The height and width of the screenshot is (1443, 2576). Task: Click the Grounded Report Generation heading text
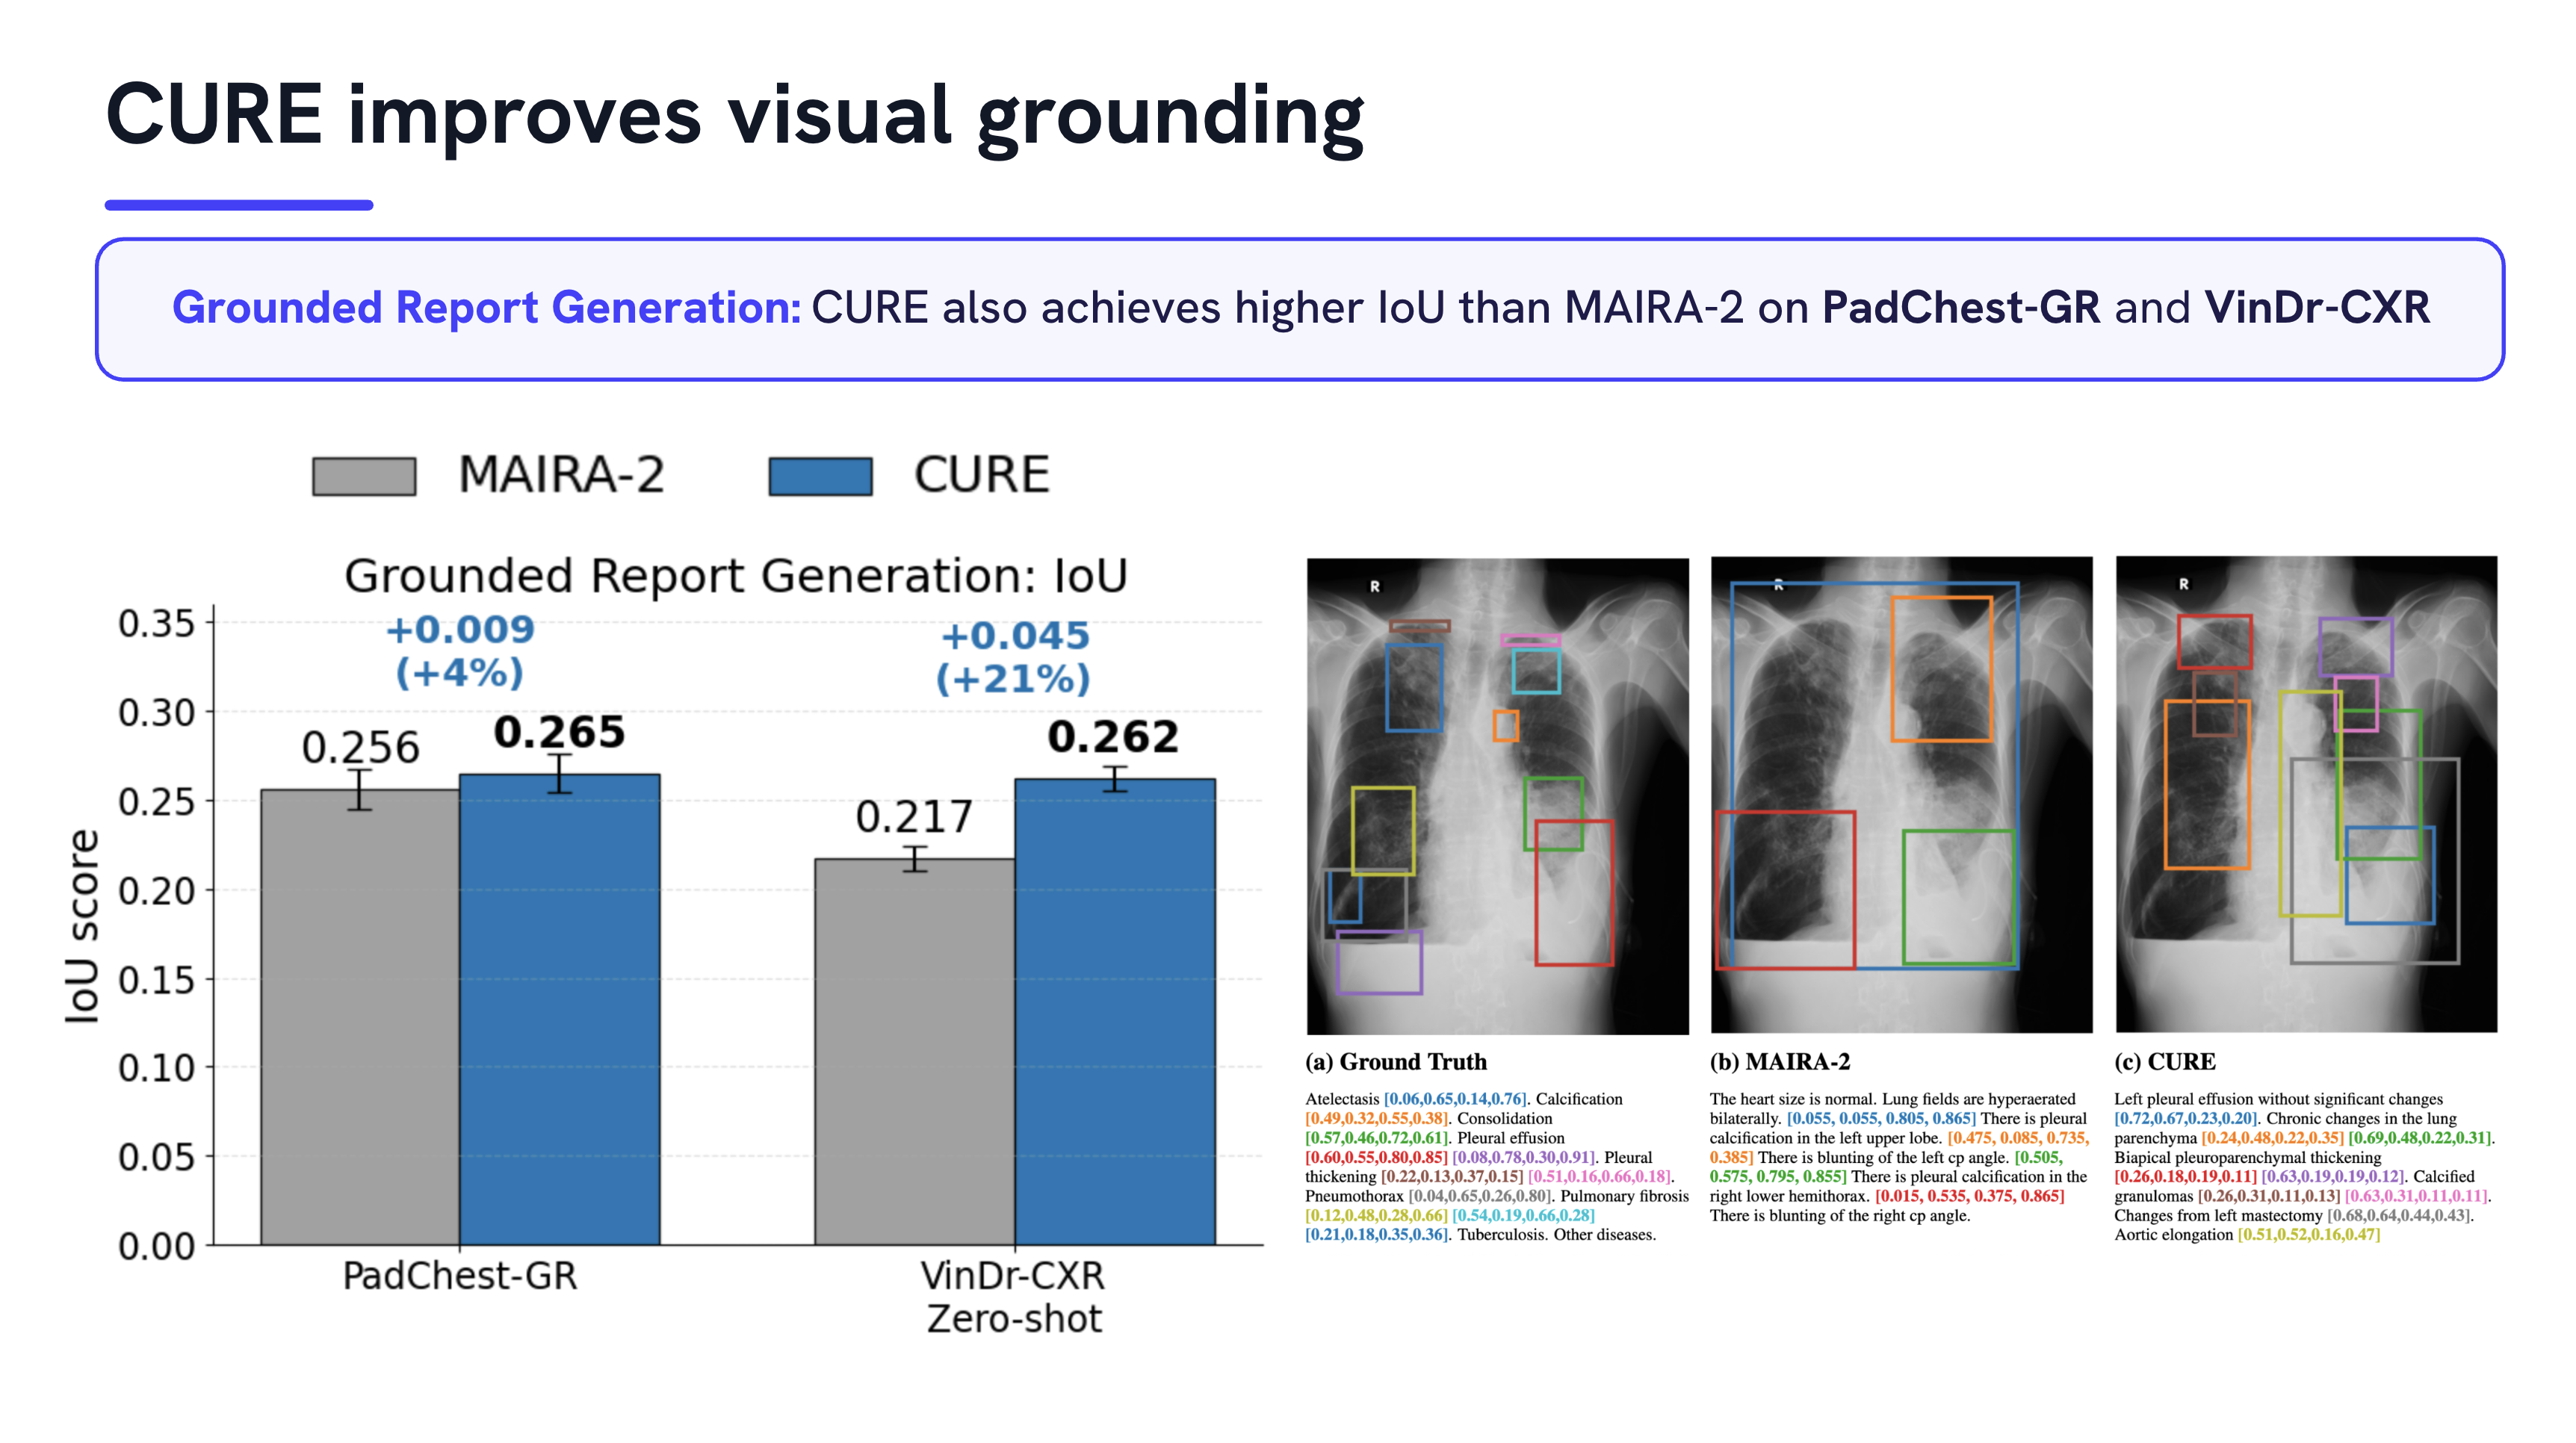487,307
